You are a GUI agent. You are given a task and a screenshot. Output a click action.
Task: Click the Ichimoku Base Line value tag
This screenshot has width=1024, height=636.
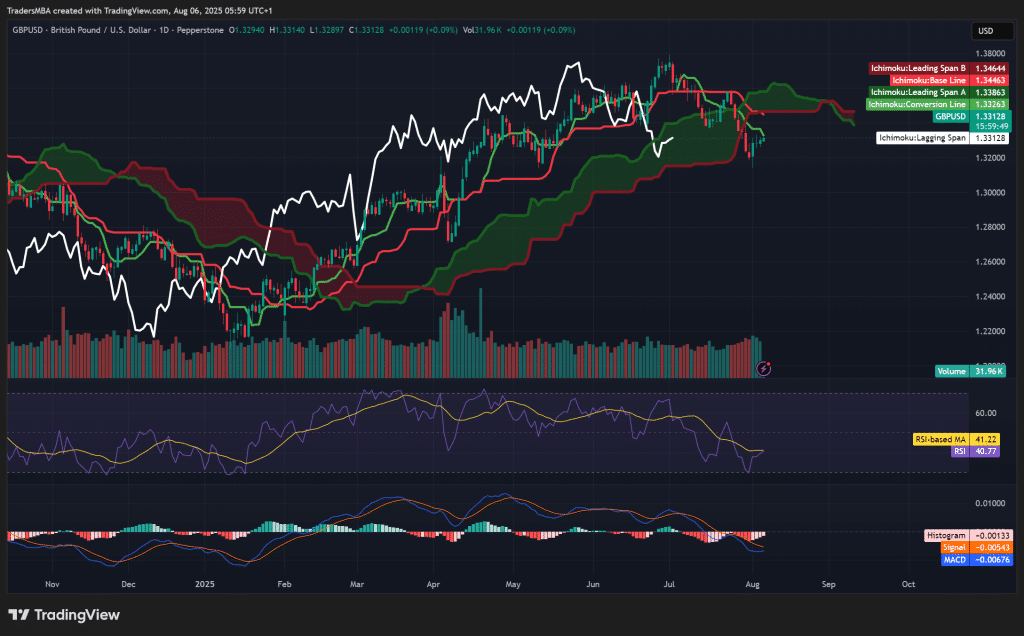click(991, 79)
